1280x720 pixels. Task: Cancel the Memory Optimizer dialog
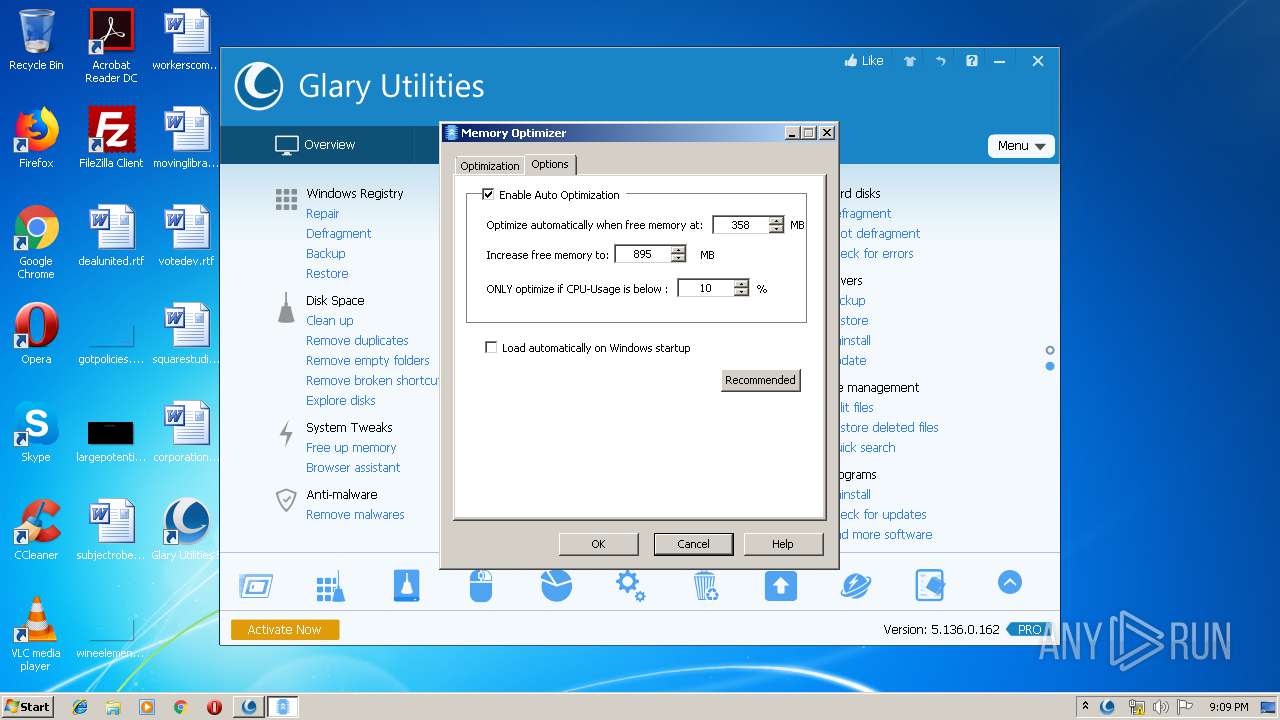(x=693, y=544)
